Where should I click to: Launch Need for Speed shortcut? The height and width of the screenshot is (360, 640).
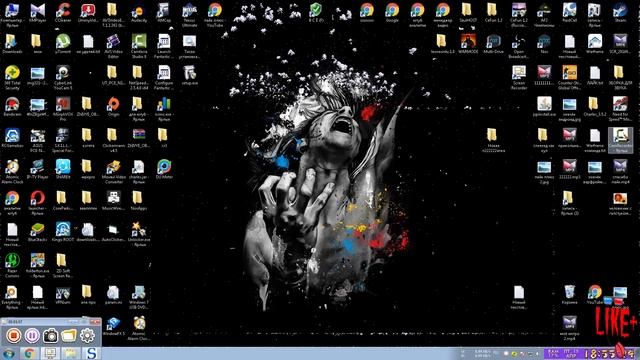point(620,109)
